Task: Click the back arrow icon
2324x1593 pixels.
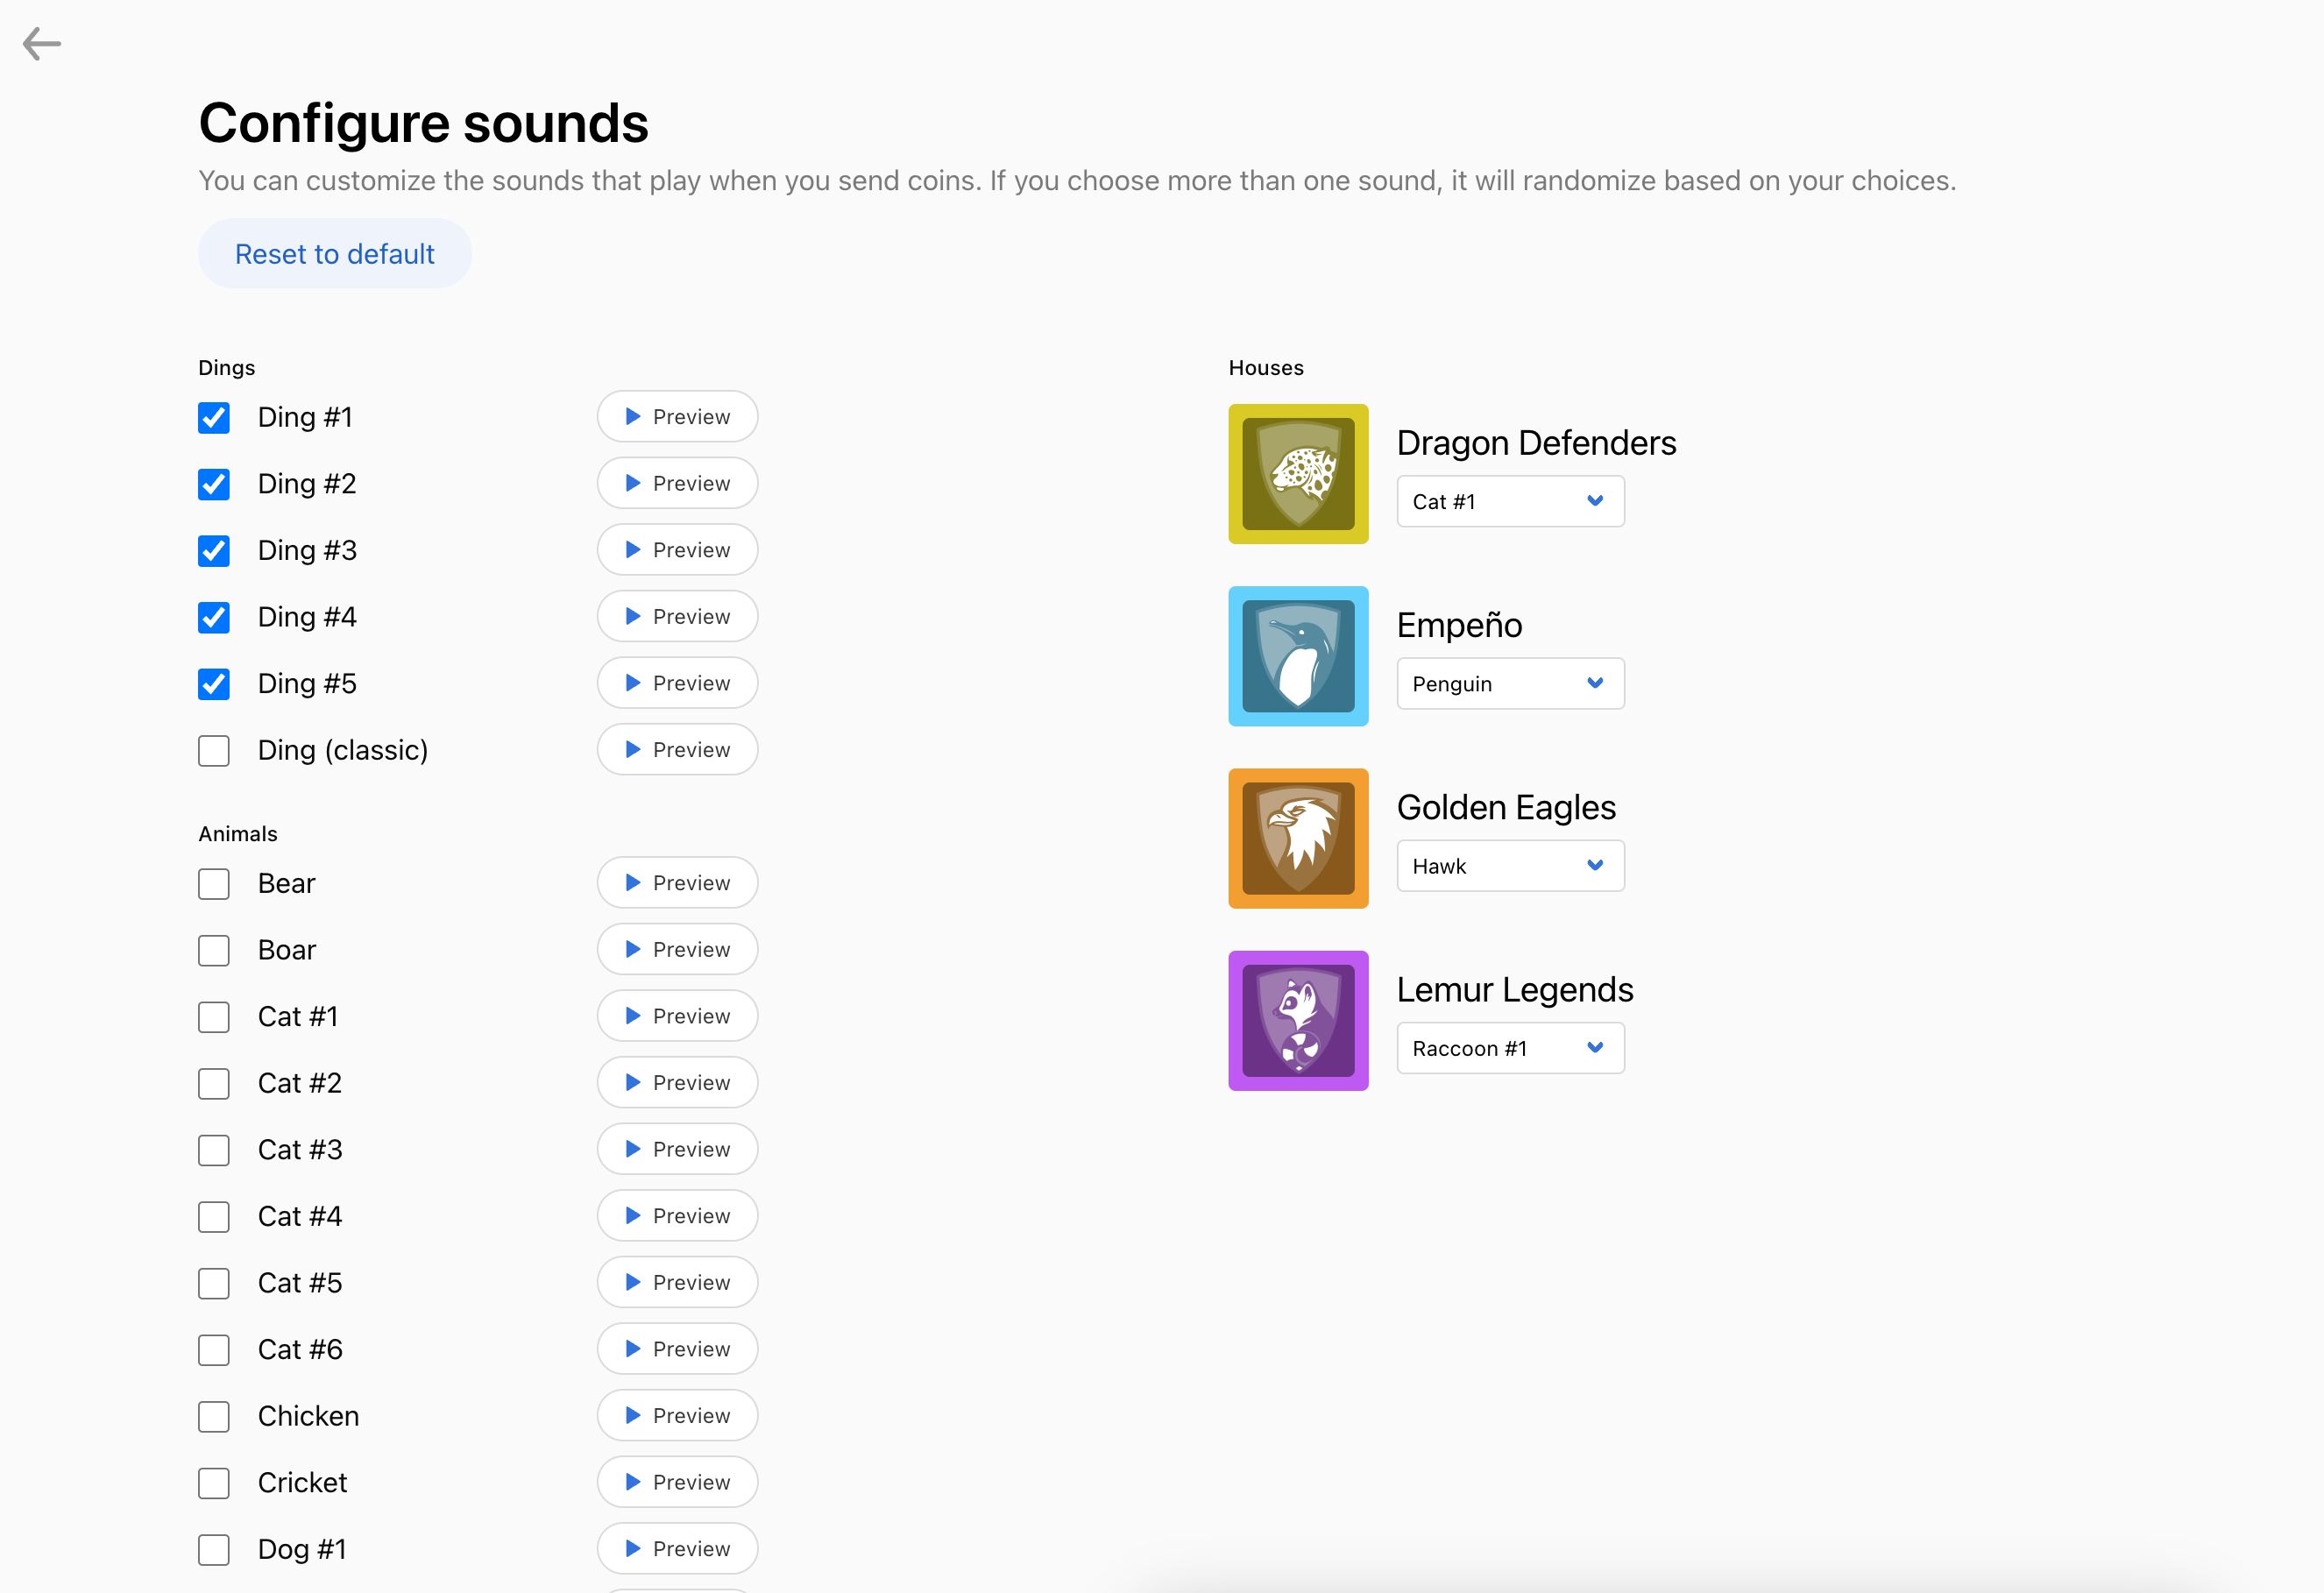Action: click(42, 44)
